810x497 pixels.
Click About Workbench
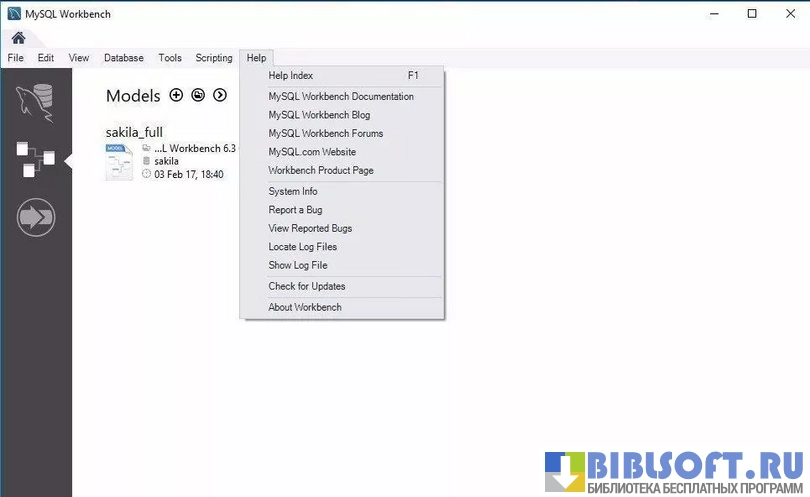(305, 308)
